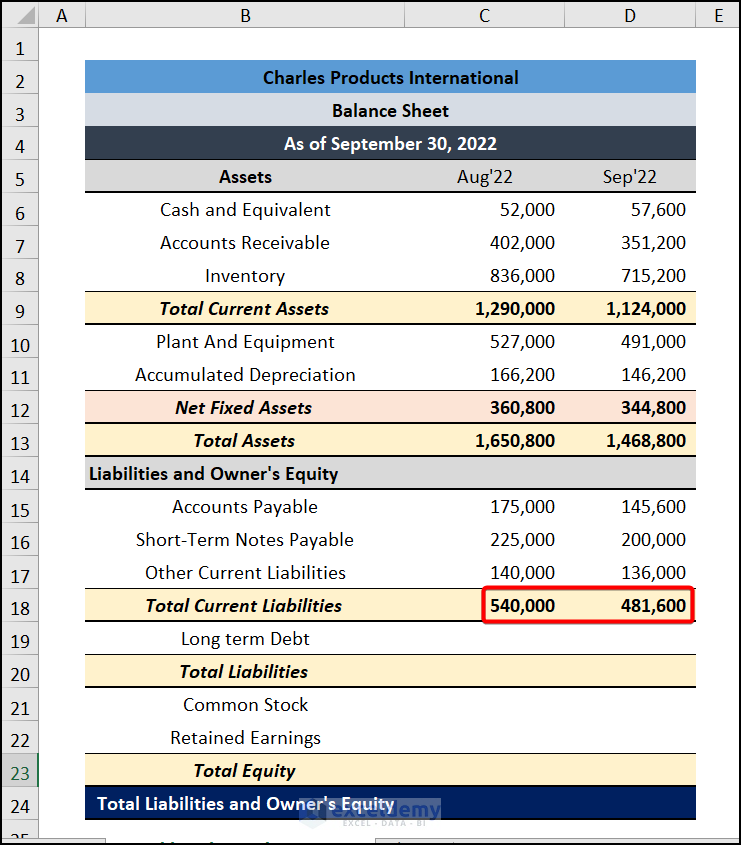Click the Retained Earnings label cell
Viewport: 741px width, 845px height.
point(245,738)
